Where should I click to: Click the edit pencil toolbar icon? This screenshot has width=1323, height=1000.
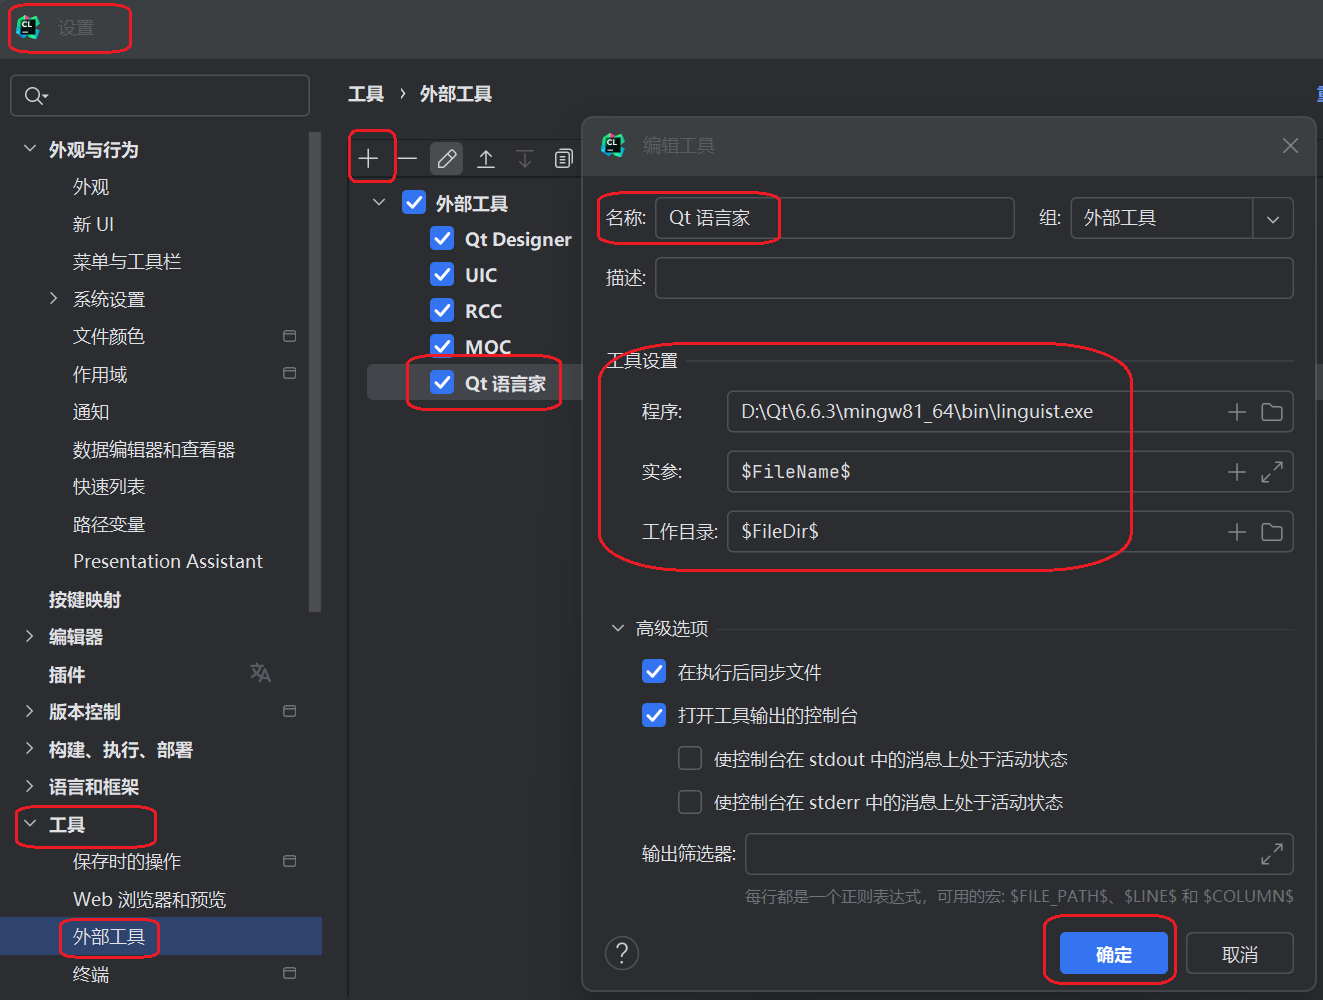pyautogui.click(x=447, y=158)
